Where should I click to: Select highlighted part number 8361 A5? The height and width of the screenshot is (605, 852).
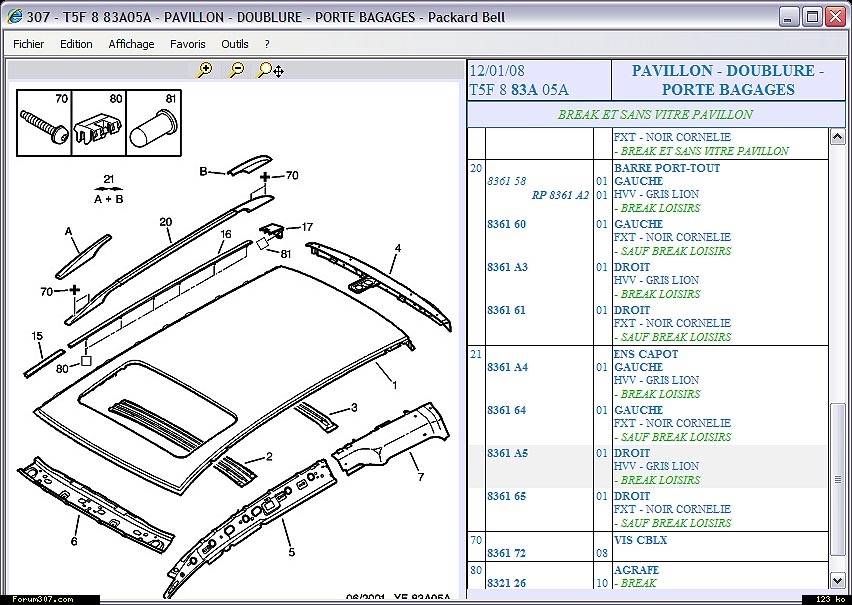(508, 453)
